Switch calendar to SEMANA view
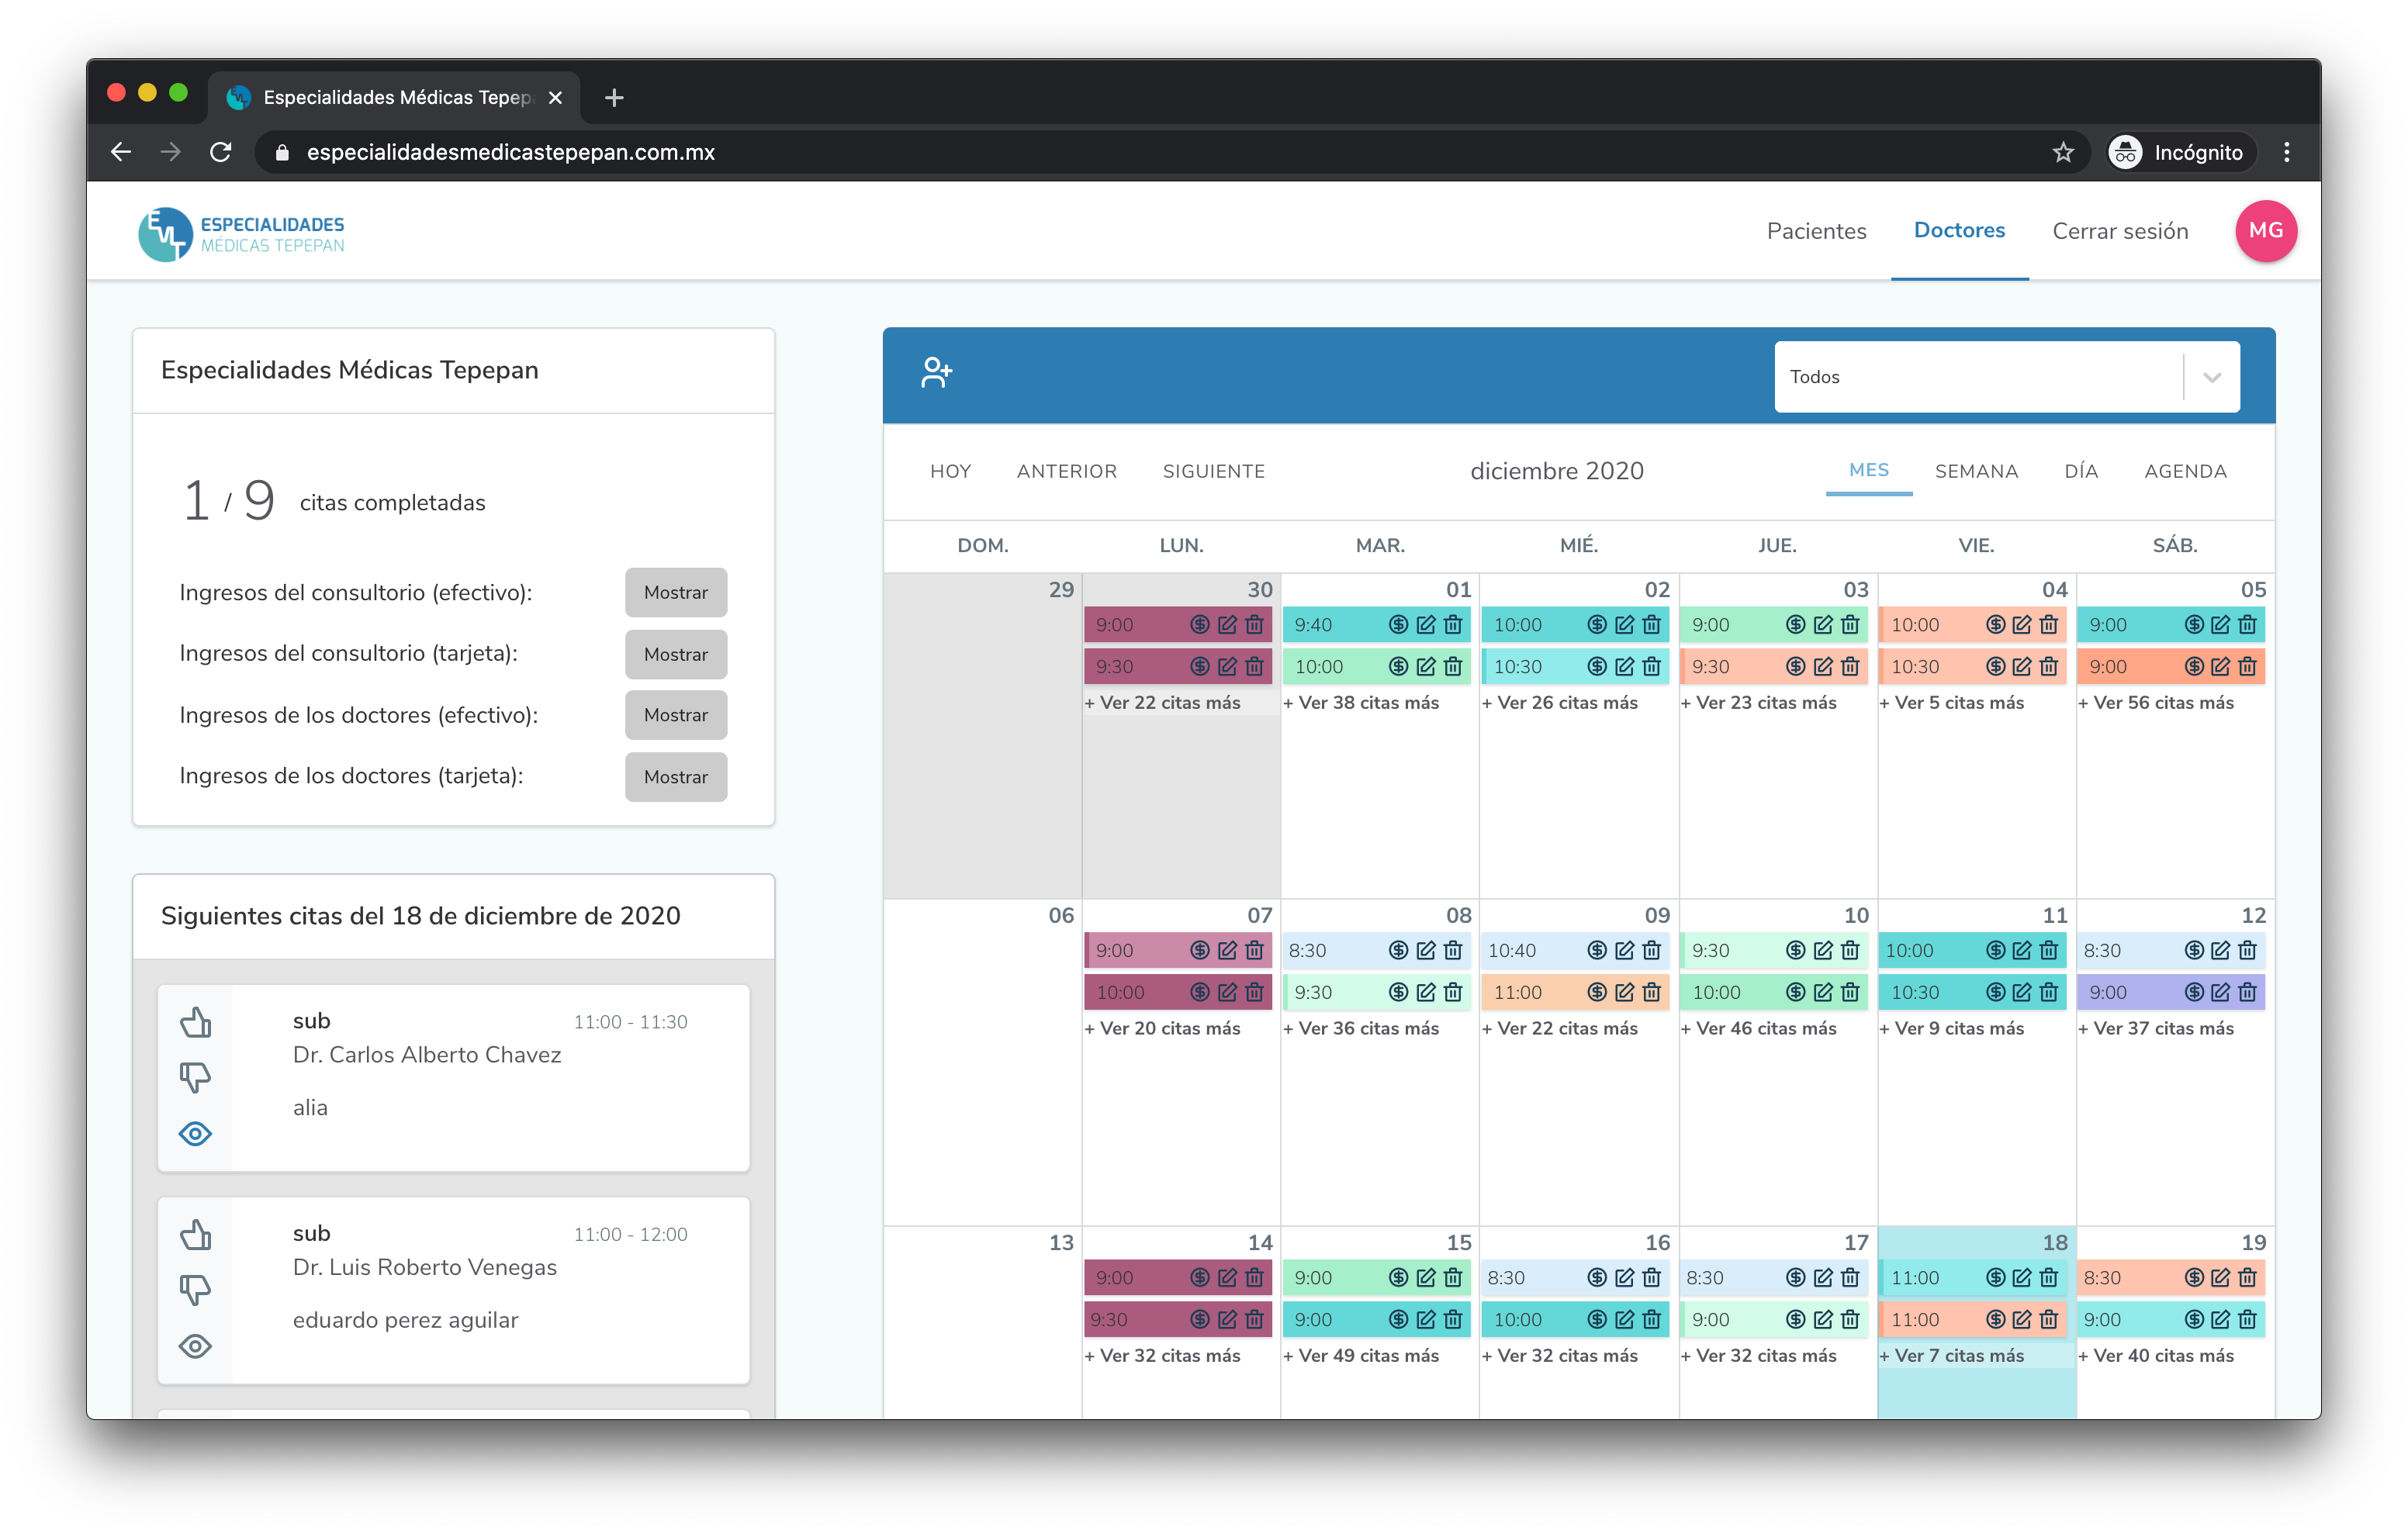This screenshot has height=1534, width=2408. (1976, 472)
